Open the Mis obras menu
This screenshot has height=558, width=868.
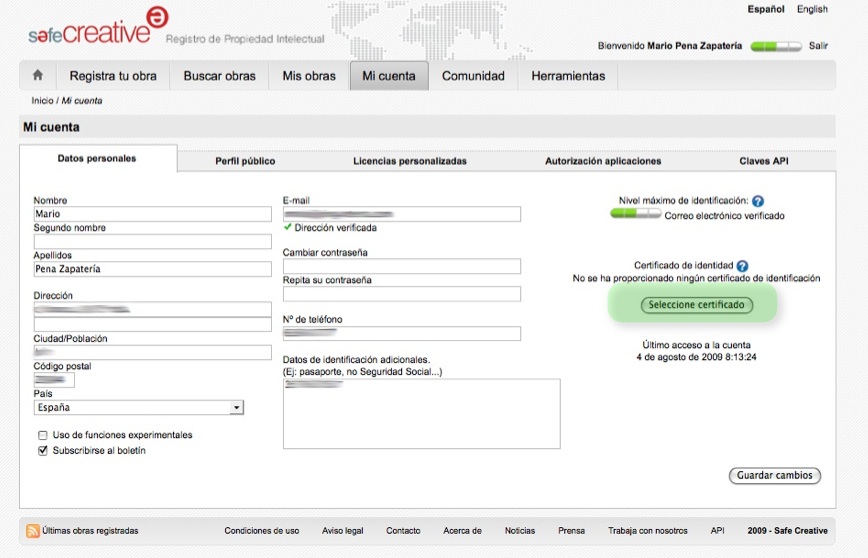(x=309, y=76)
